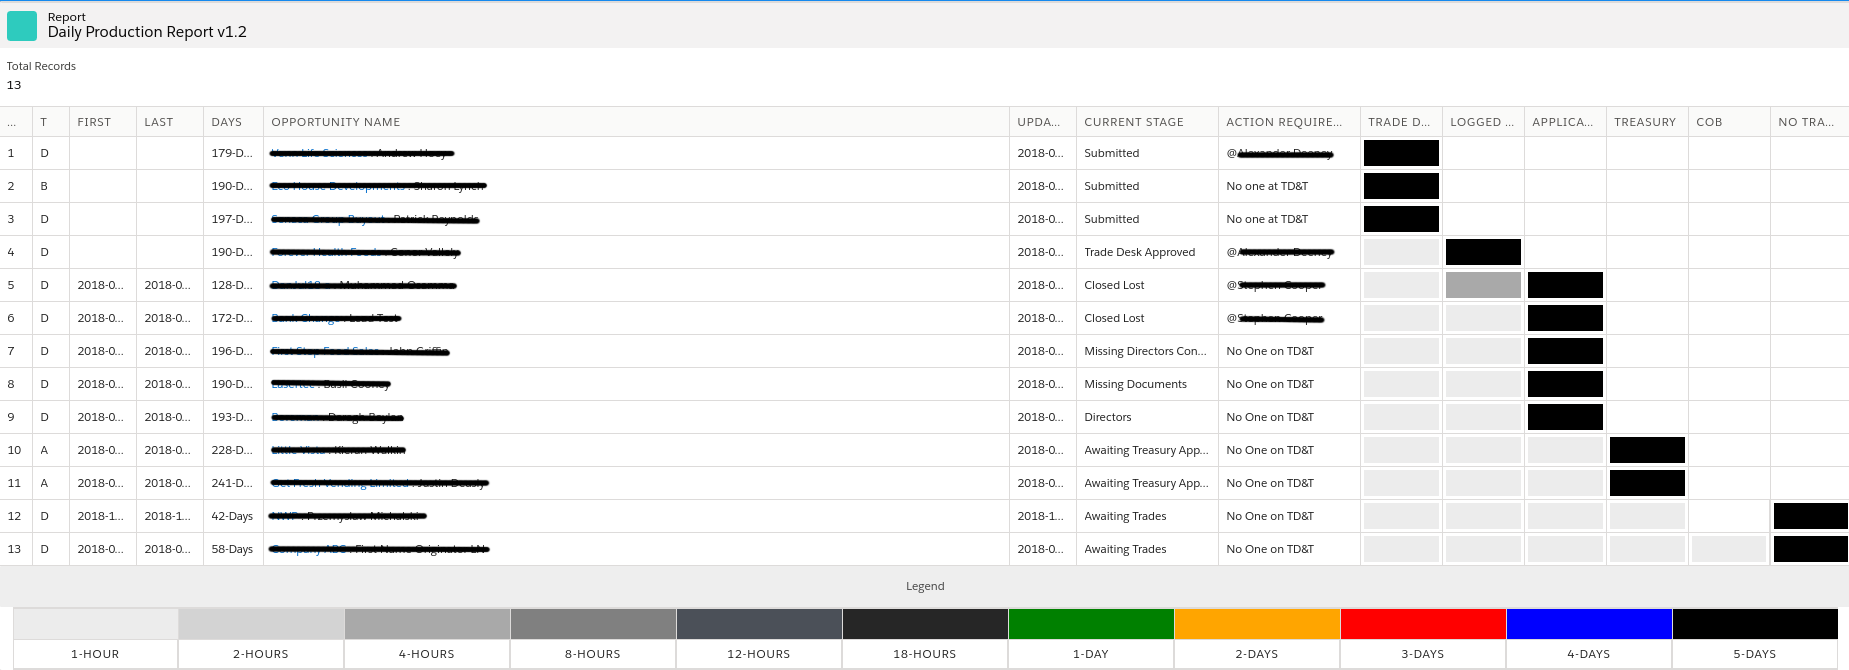Click the blue 4-DAYS legend swatch
The width and height of the screenshot is (1849, 670).
tap(1589, 624)
